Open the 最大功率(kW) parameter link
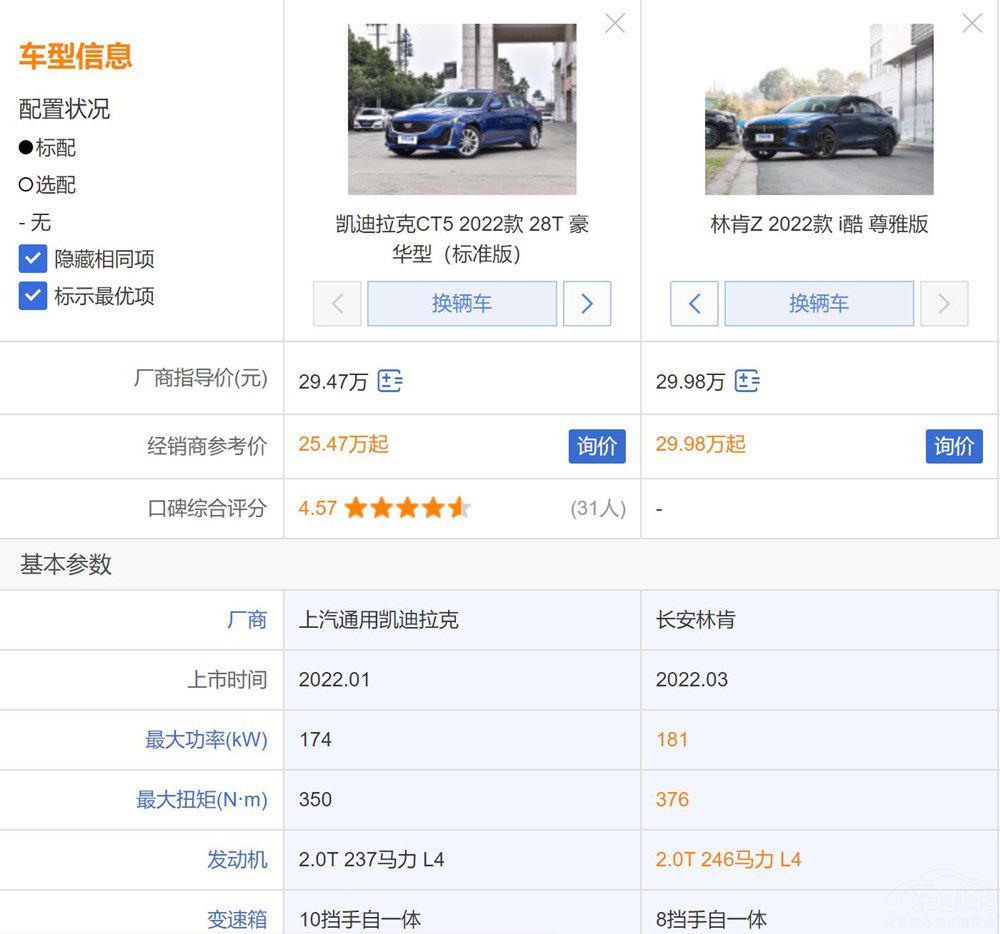 (207, 740)
